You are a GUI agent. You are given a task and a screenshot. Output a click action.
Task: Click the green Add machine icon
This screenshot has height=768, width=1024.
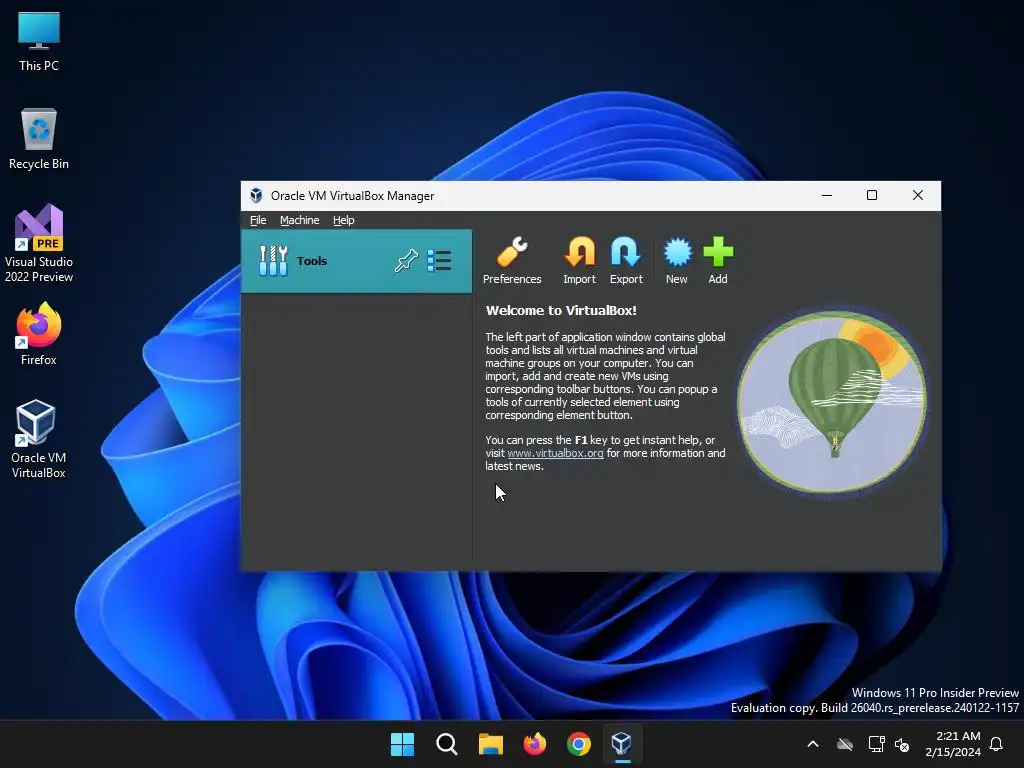(x=718, y=261)
